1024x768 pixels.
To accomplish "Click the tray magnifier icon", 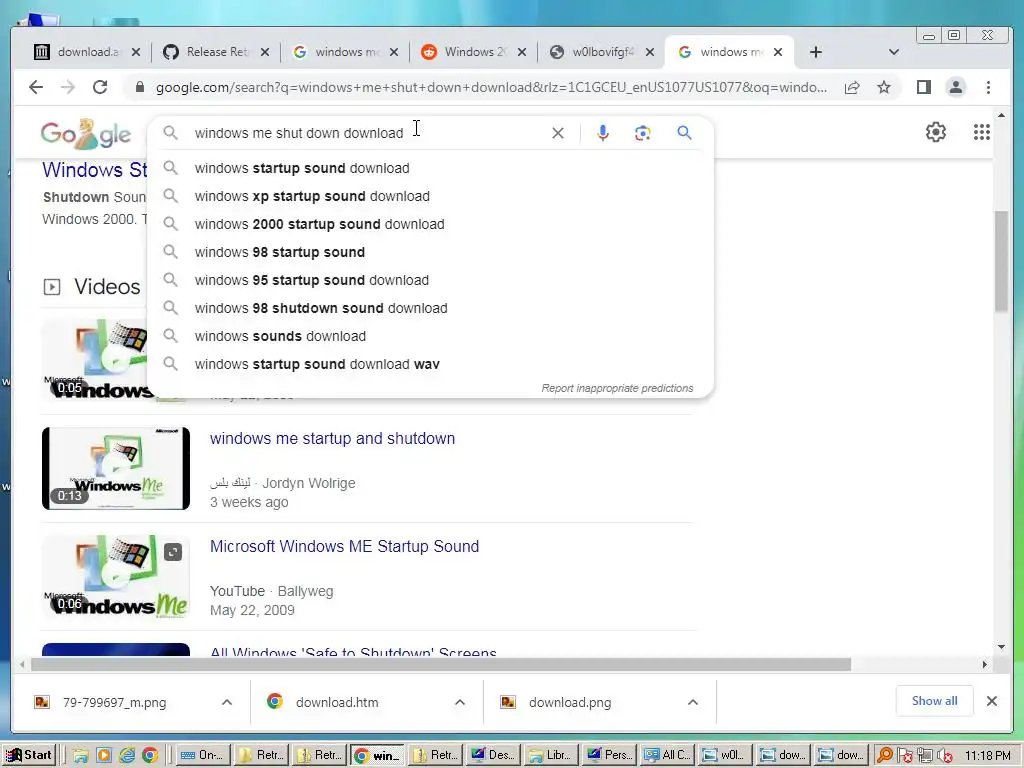I will click(885, 755).
